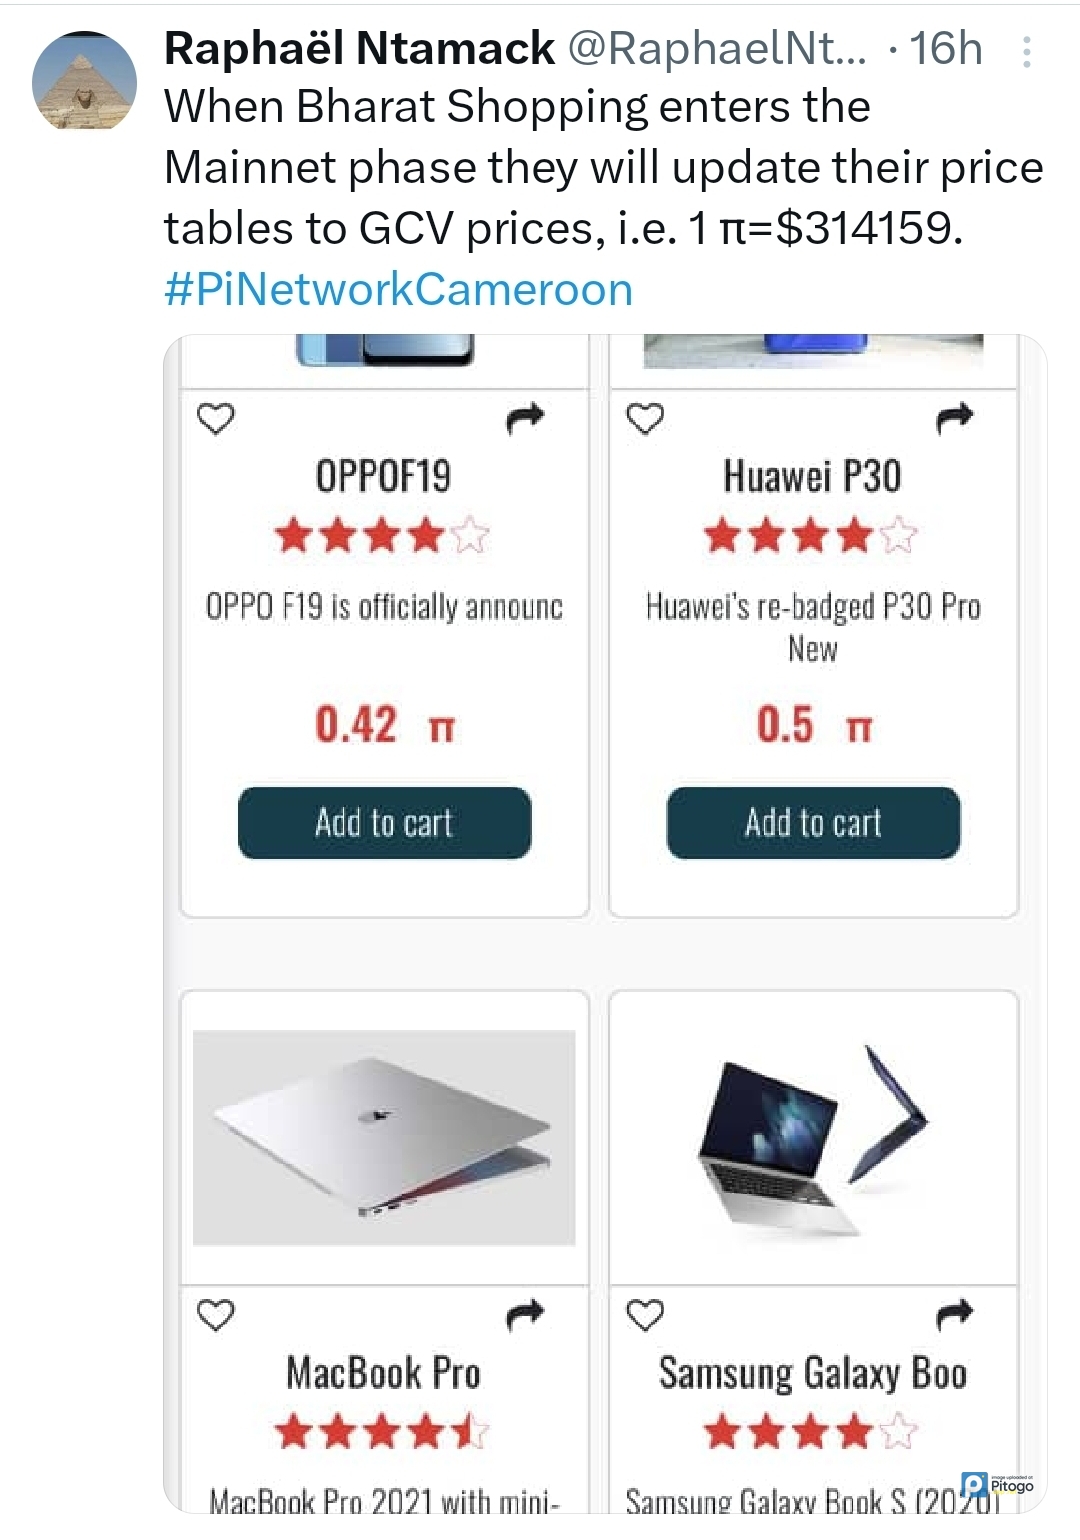Share Huawei P30 using the arrow icon

(x=954, y=418)
